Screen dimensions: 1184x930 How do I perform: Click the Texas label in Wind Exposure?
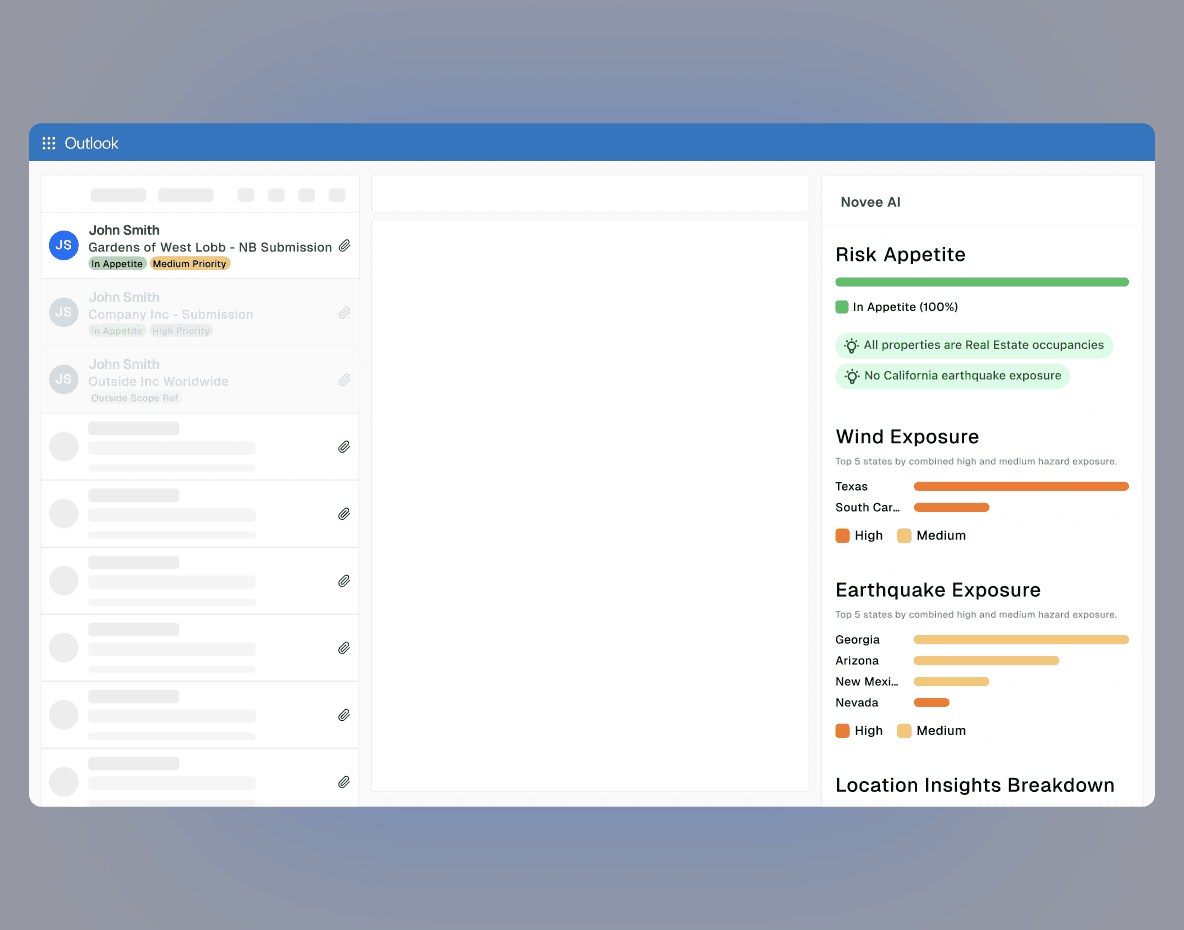pyautogui.click(x=852, y=487)
